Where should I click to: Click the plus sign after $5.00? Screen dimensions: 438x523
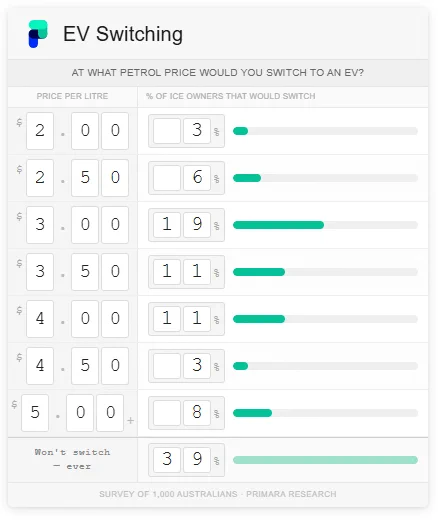point(130,420)
